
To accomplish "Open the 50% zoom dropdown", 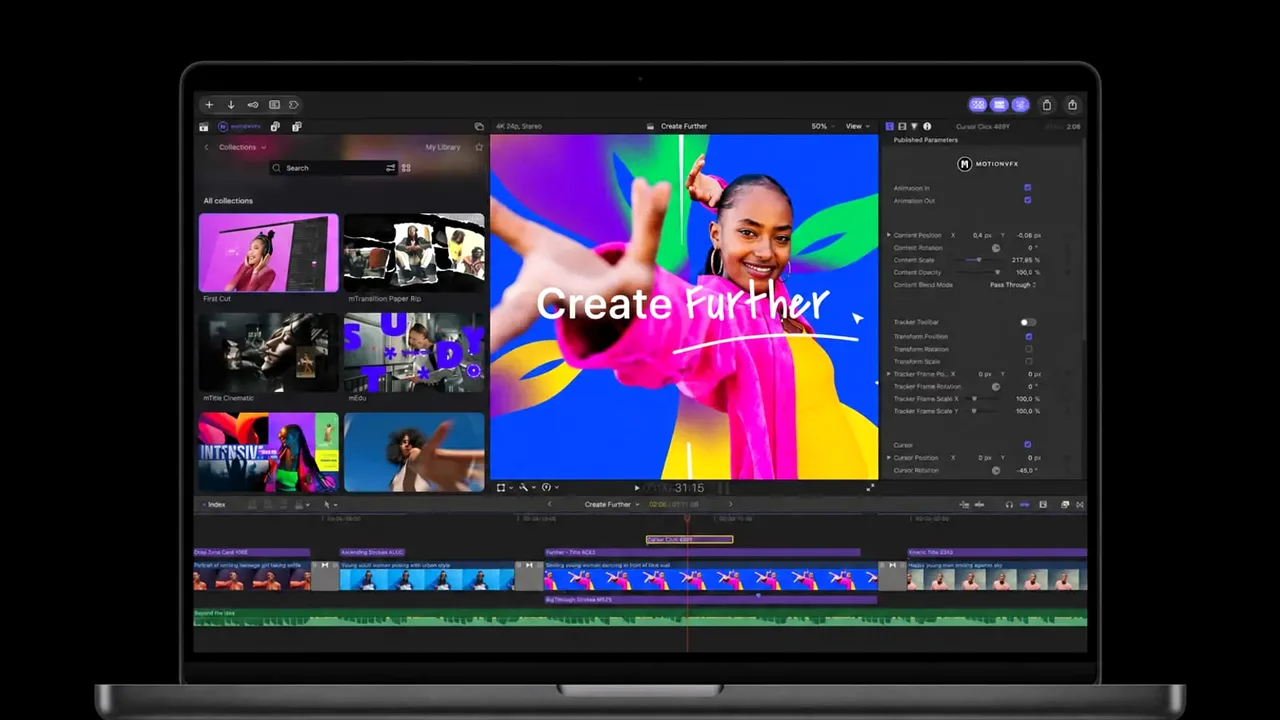I will point(823,127).
